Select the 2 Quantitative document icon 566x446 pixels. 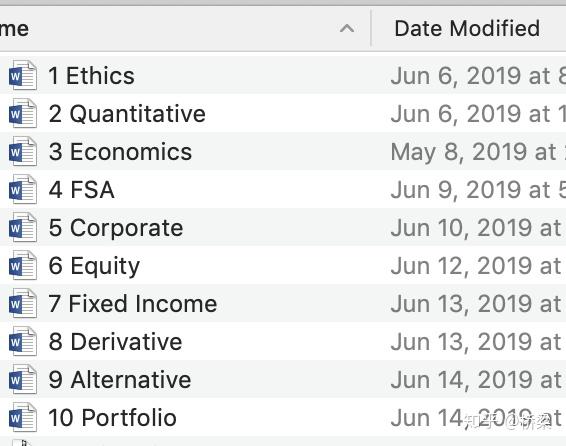click(23, 113)
